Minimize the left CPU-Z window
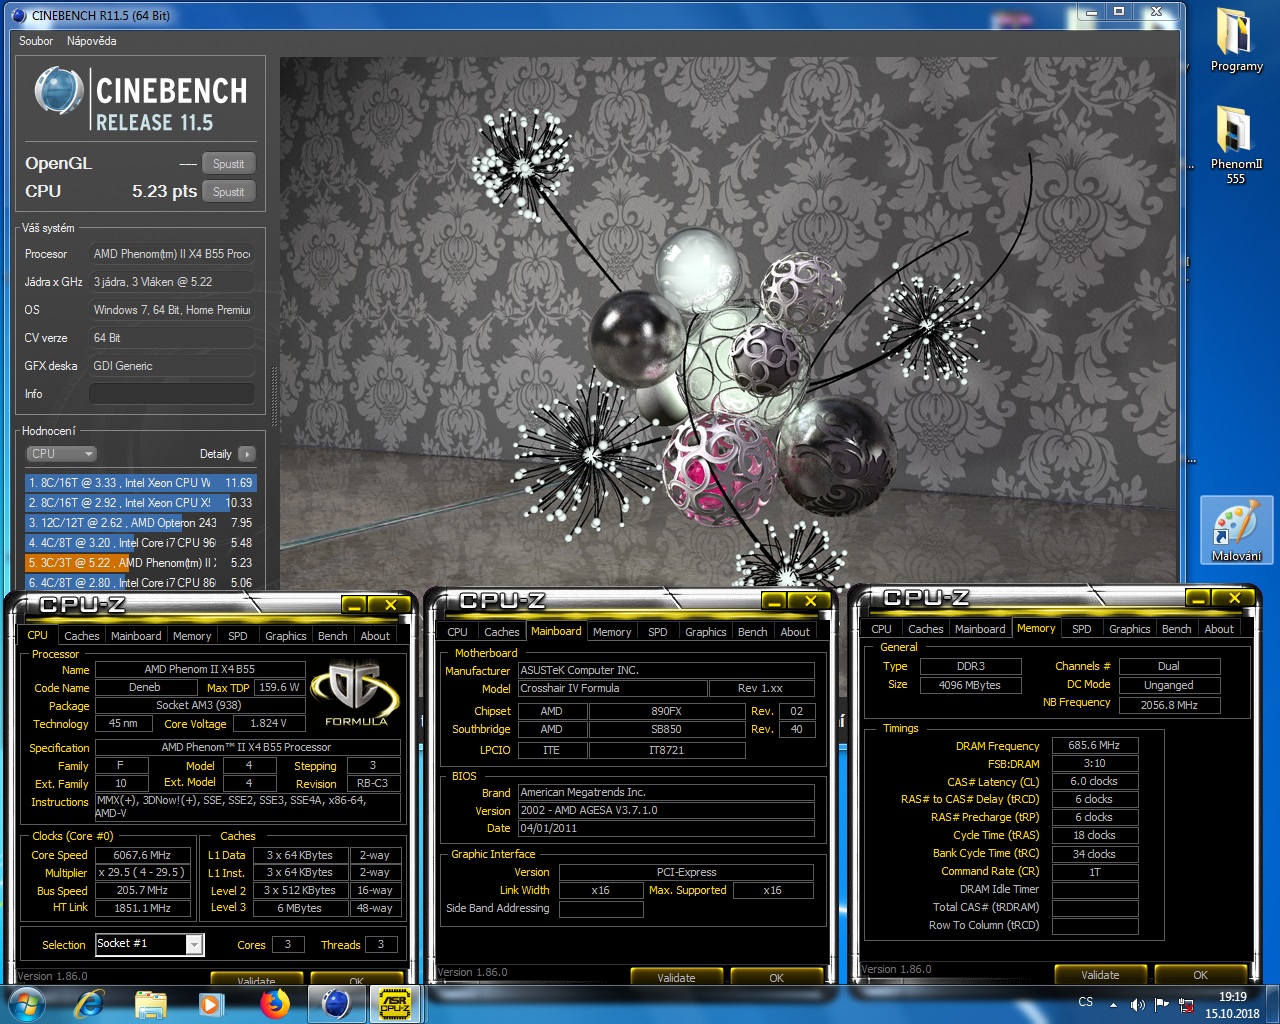Screen dimensions: 1280x1024 [353, 605]
